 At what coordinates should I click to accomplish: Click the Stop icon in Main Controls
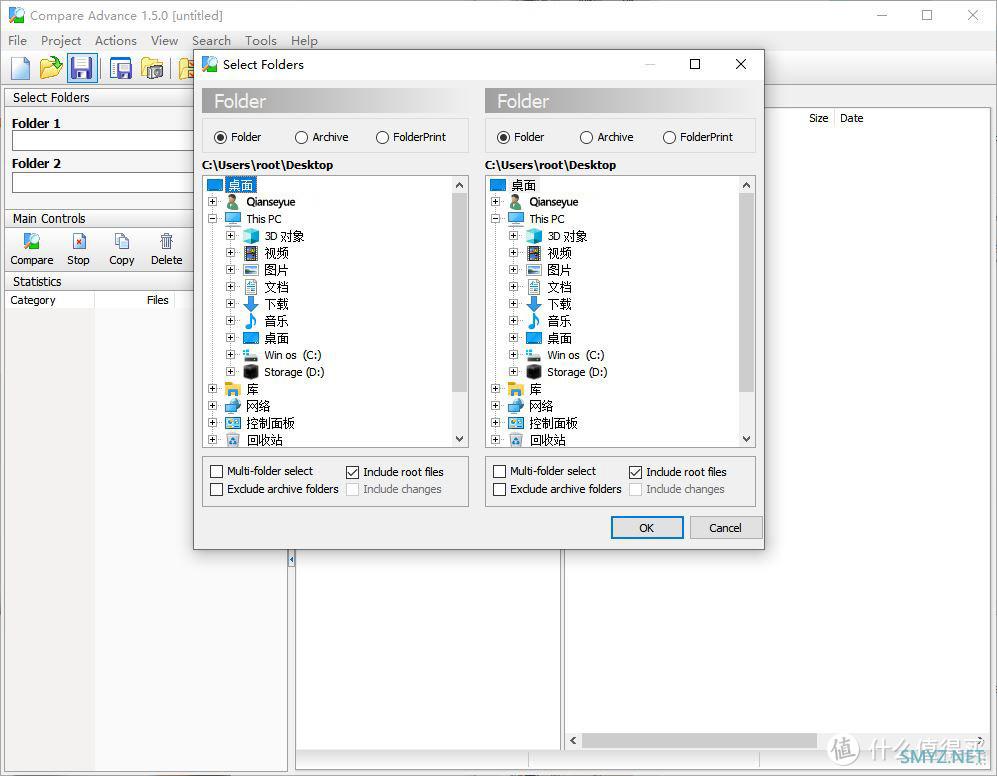(x=79, y=241)
